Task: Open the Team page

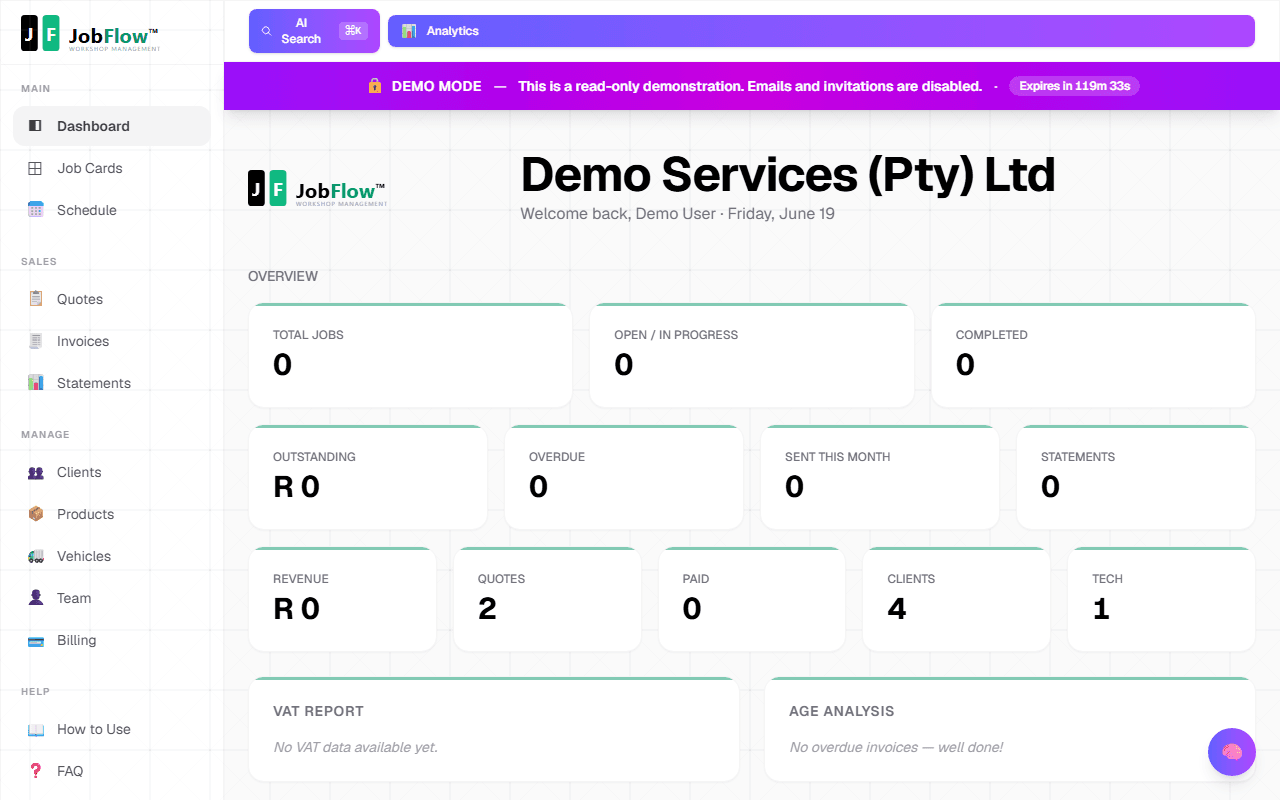Action: (x=112, y=598)
